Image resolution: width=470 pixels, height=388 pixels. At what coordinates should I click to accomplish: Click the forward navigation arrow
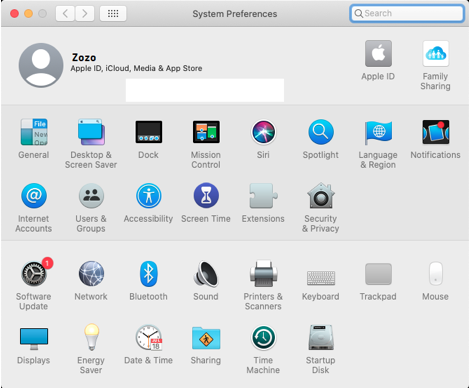[84, 14]
